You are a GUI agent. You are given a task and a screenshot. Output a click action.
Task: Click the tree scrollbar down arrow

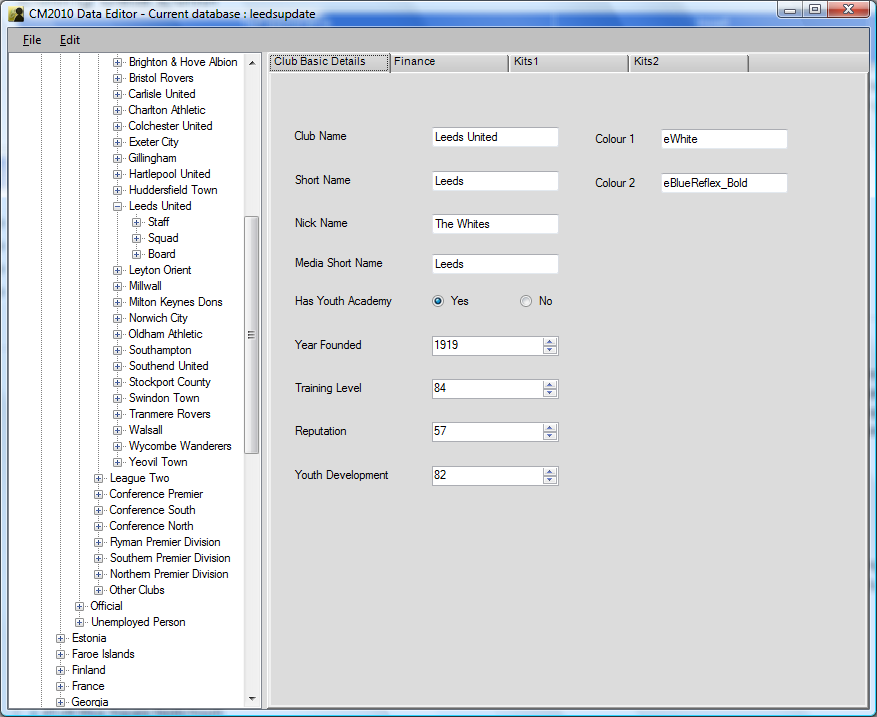(x=252, y=699)
